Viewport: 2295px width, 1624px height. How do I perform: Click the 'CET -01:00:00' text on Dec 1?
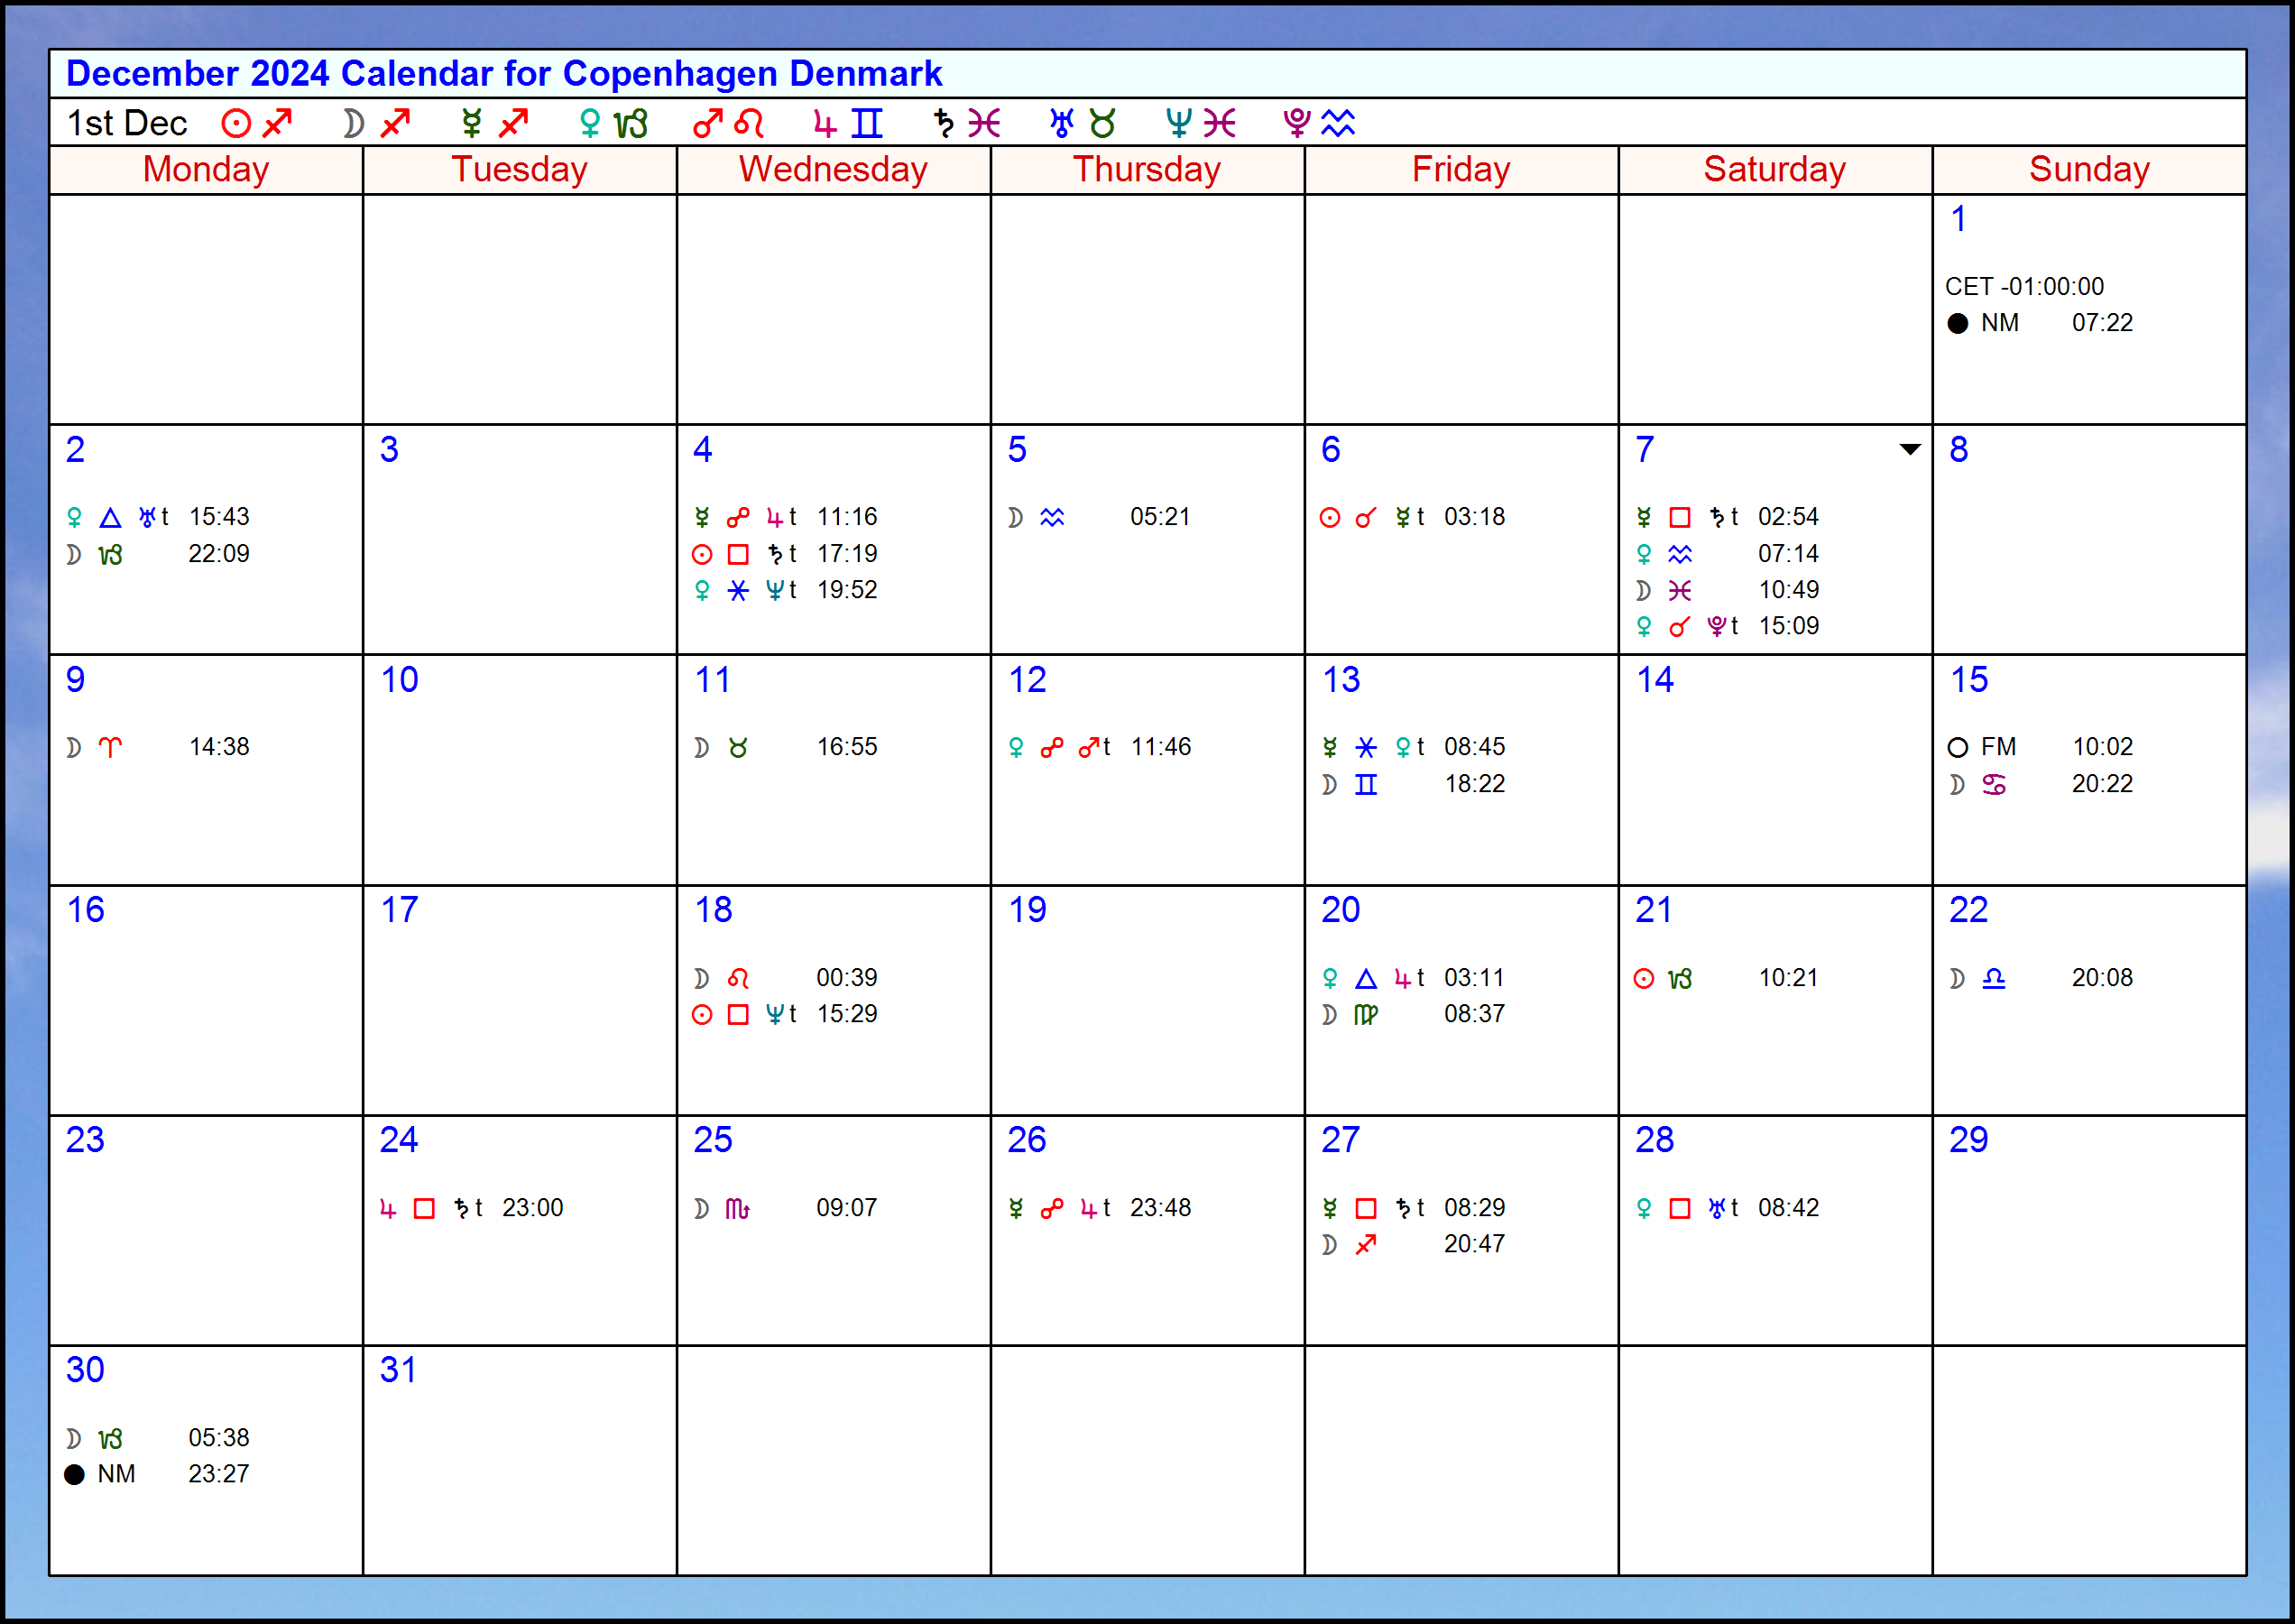[2025, 287]
